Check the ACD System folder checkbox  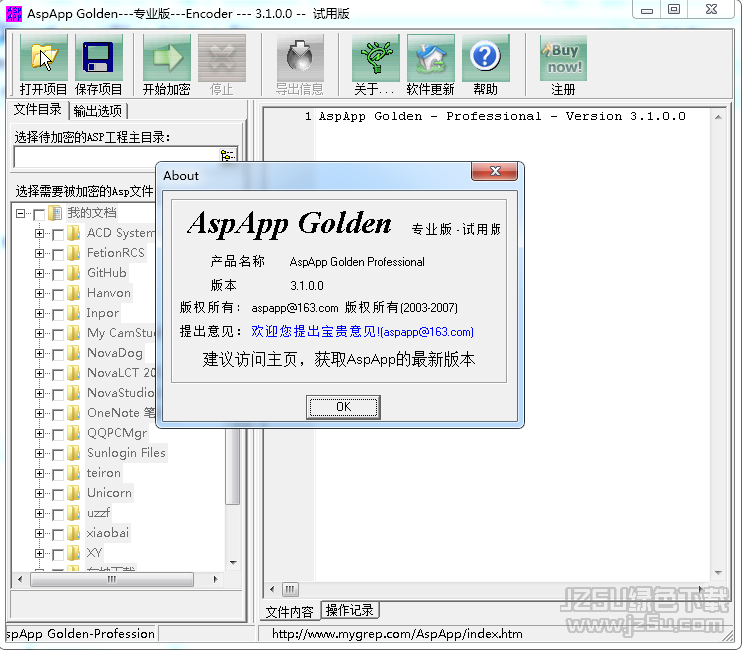pos(58,235)
